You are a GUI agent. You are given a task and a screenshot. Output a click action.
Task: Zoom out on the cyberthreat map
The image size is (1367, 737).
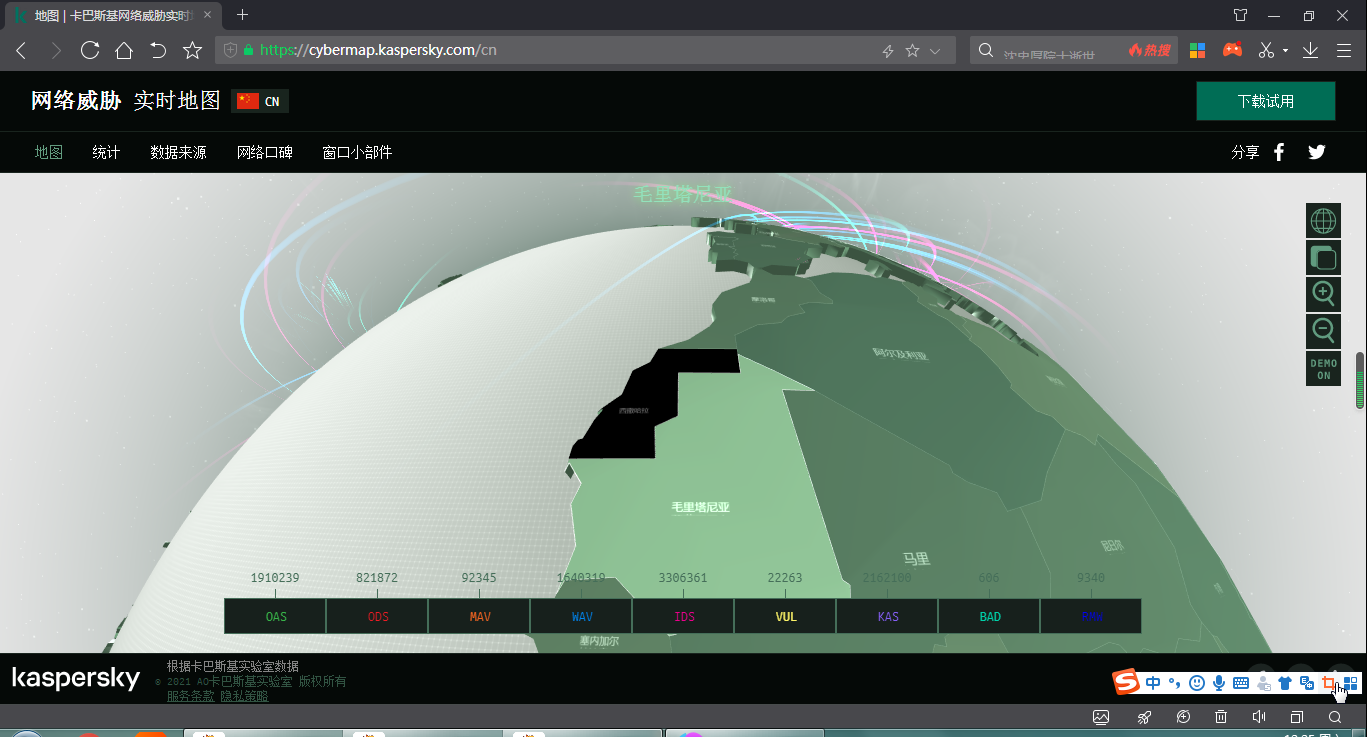click(x=1323, y=331)
